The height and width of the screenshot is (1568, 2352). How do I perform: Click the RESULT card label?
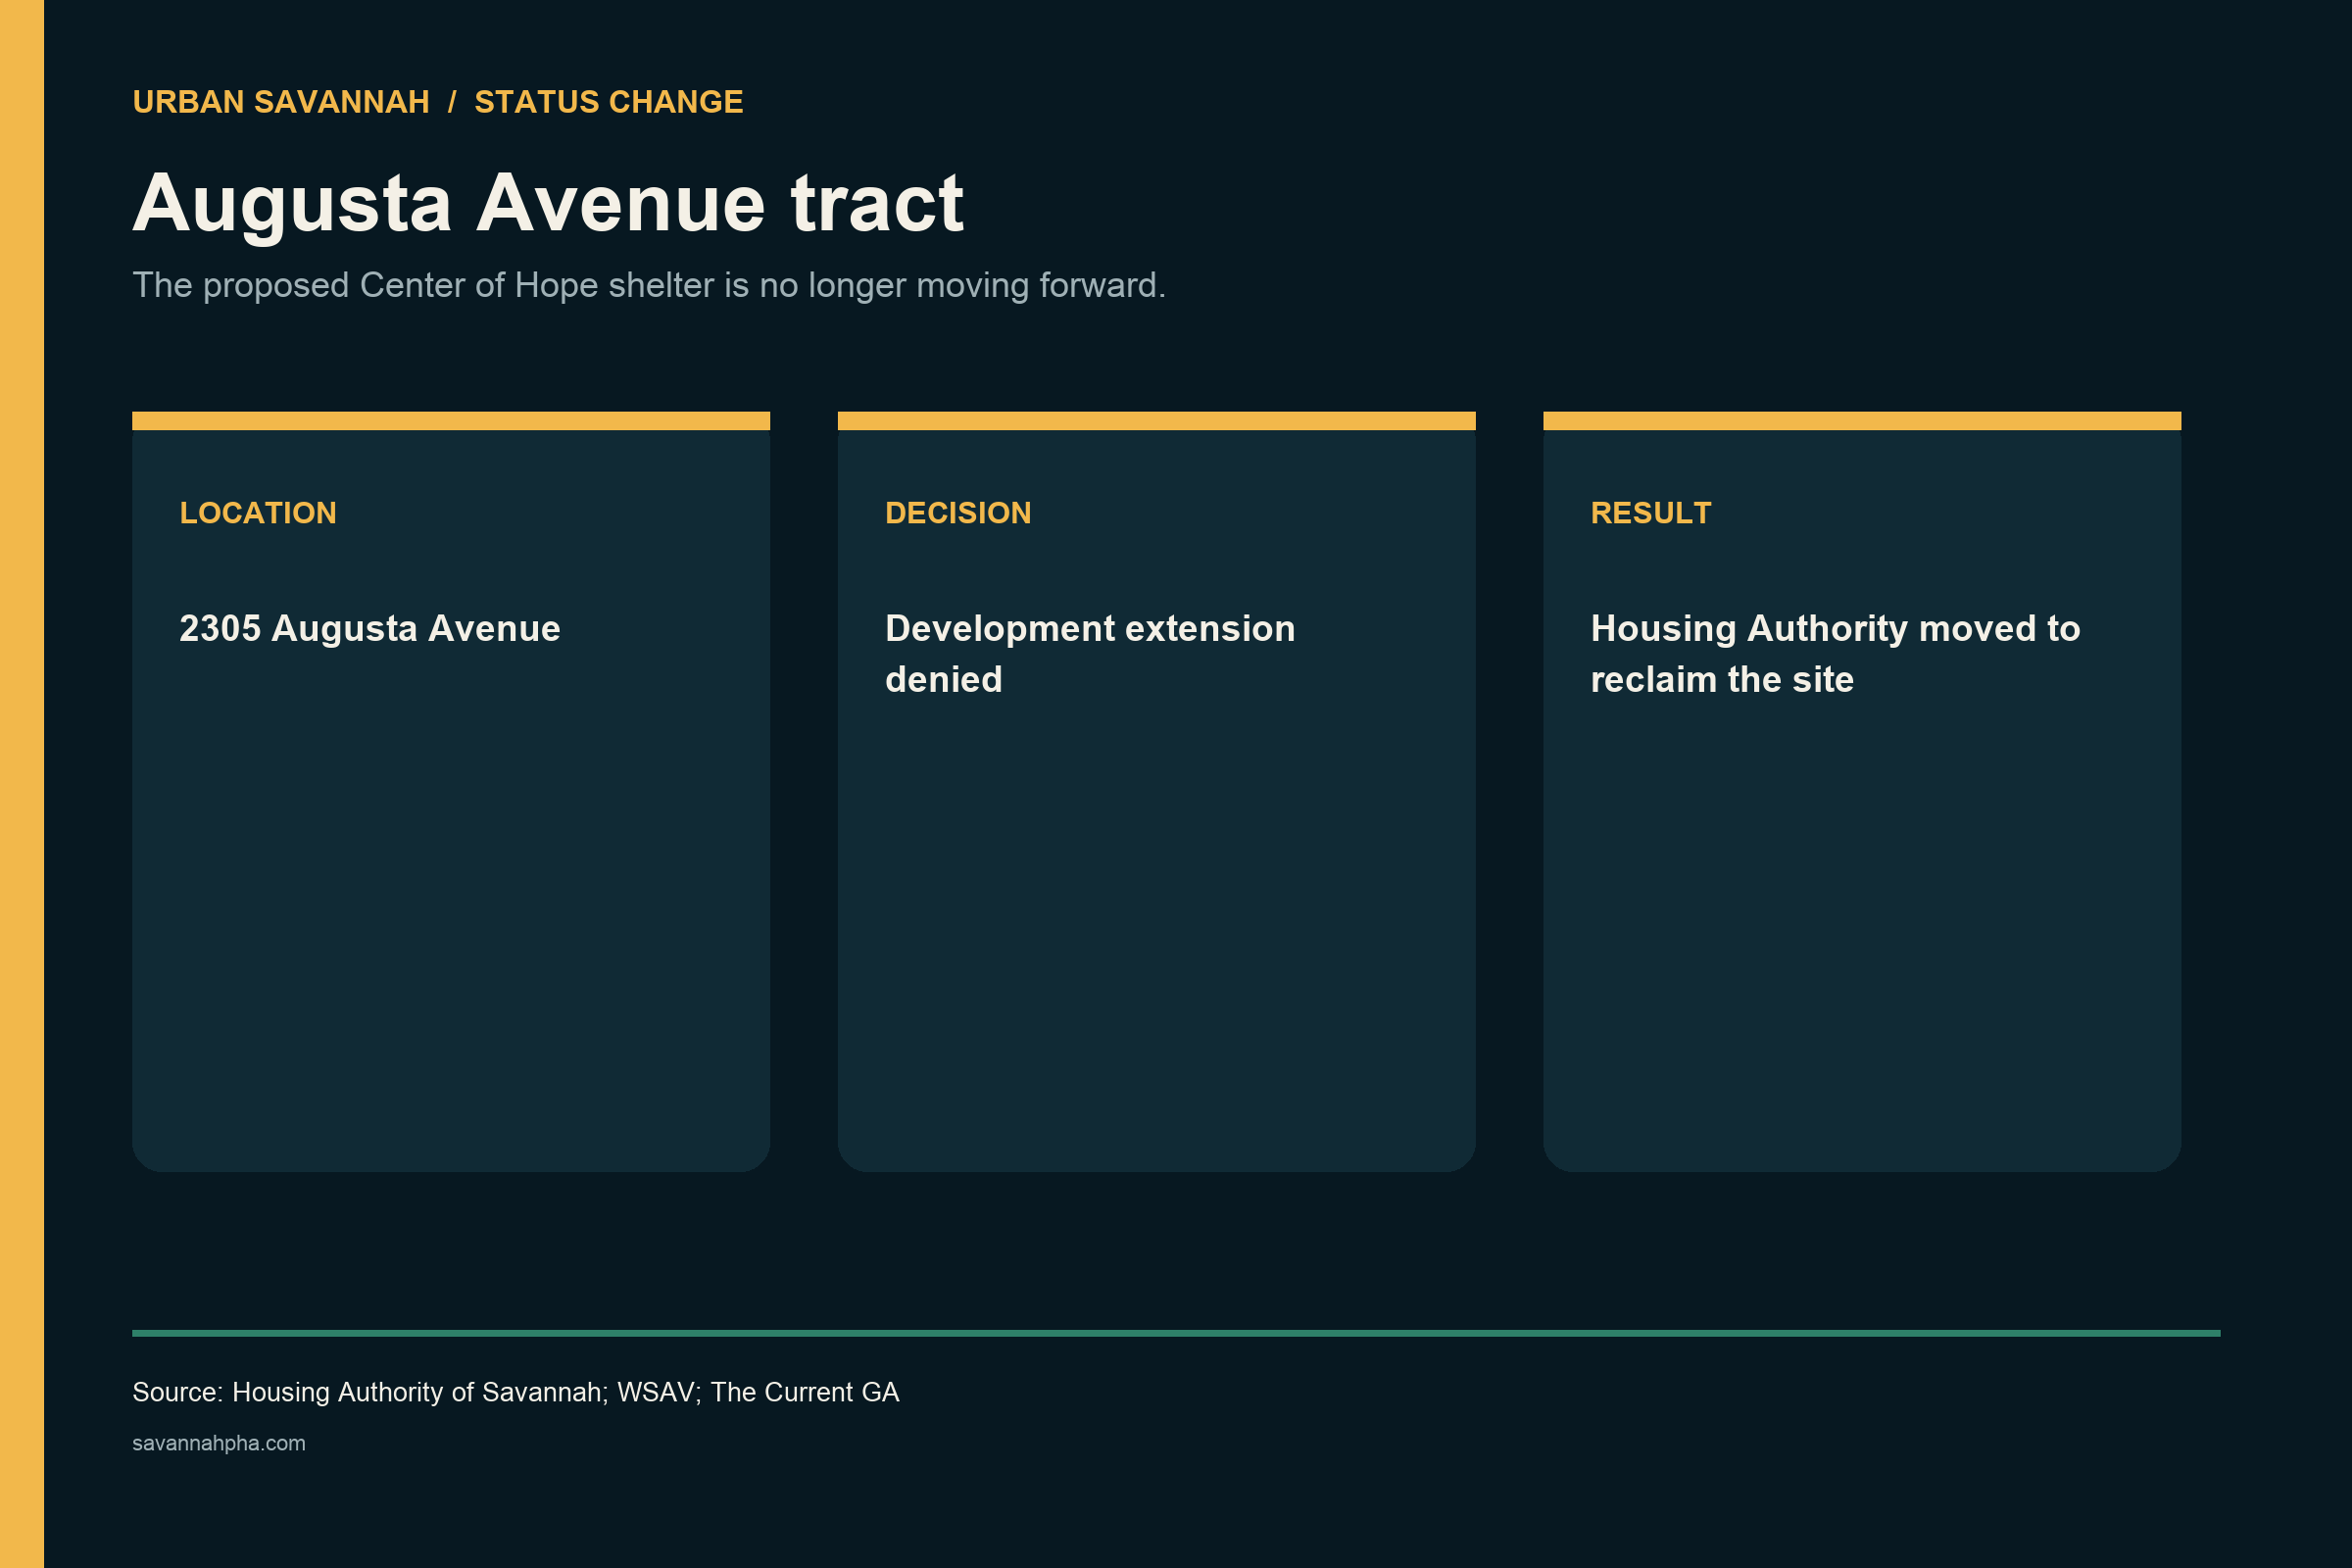[1651, 513]
